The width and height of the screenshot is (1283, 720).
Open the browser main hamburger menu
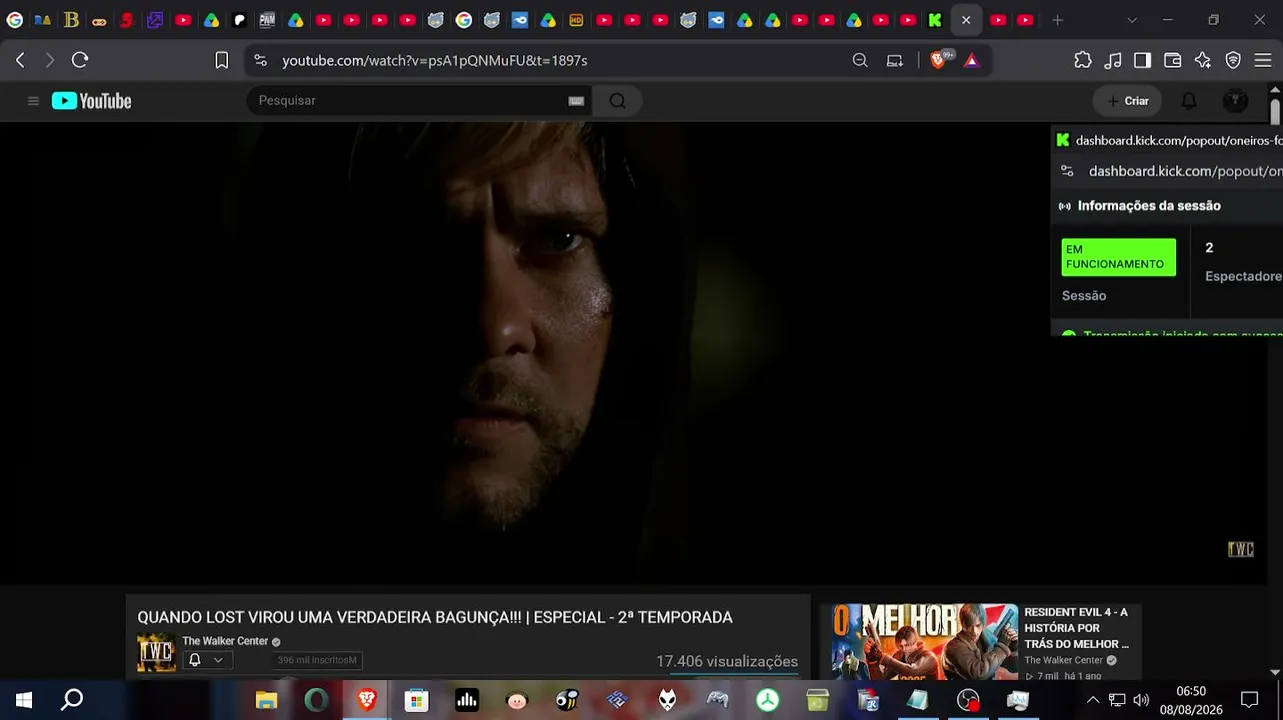[1263, 60]
